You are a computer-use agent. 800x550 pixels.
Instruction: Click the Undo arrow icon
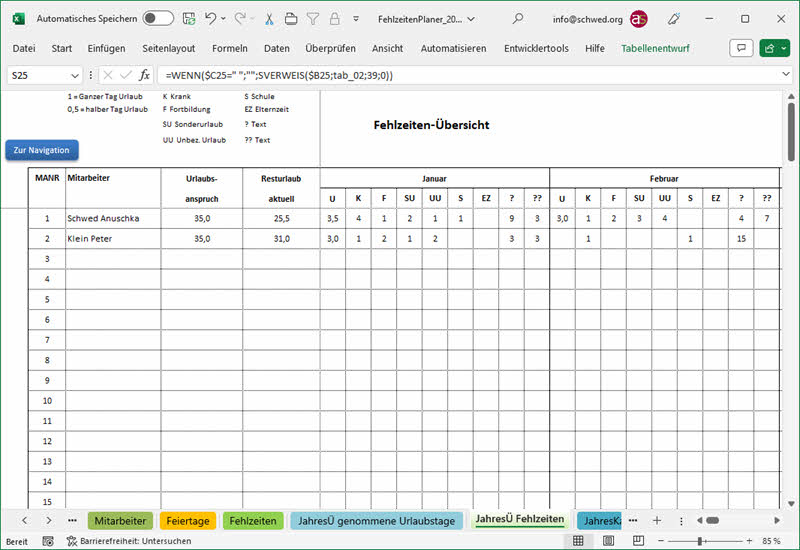211,18
